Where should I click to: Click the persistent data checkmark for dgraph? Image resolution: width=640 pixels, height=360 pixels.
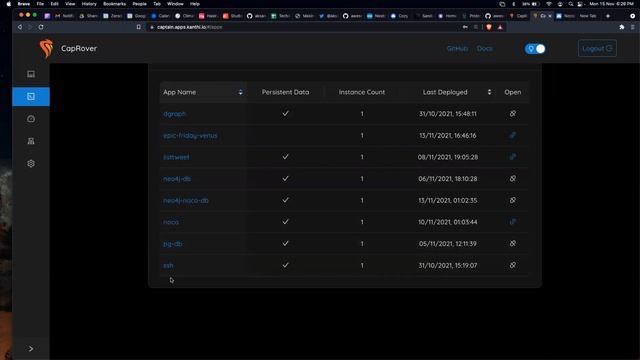285,113
